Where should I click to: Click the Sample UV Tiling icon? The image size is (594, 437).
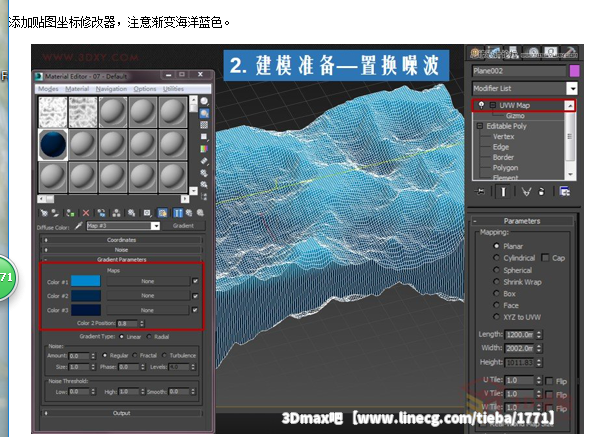(x=204, y=137)
